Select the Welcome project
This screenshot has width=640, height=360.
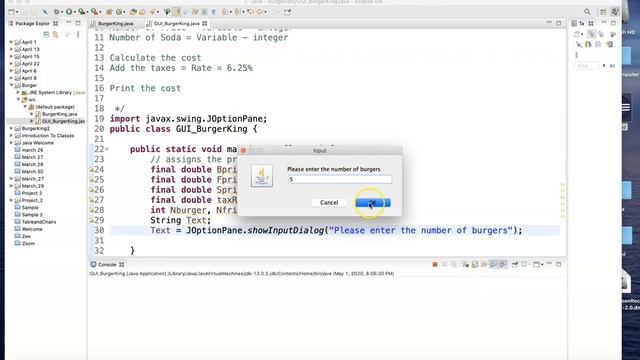(32, 229)
